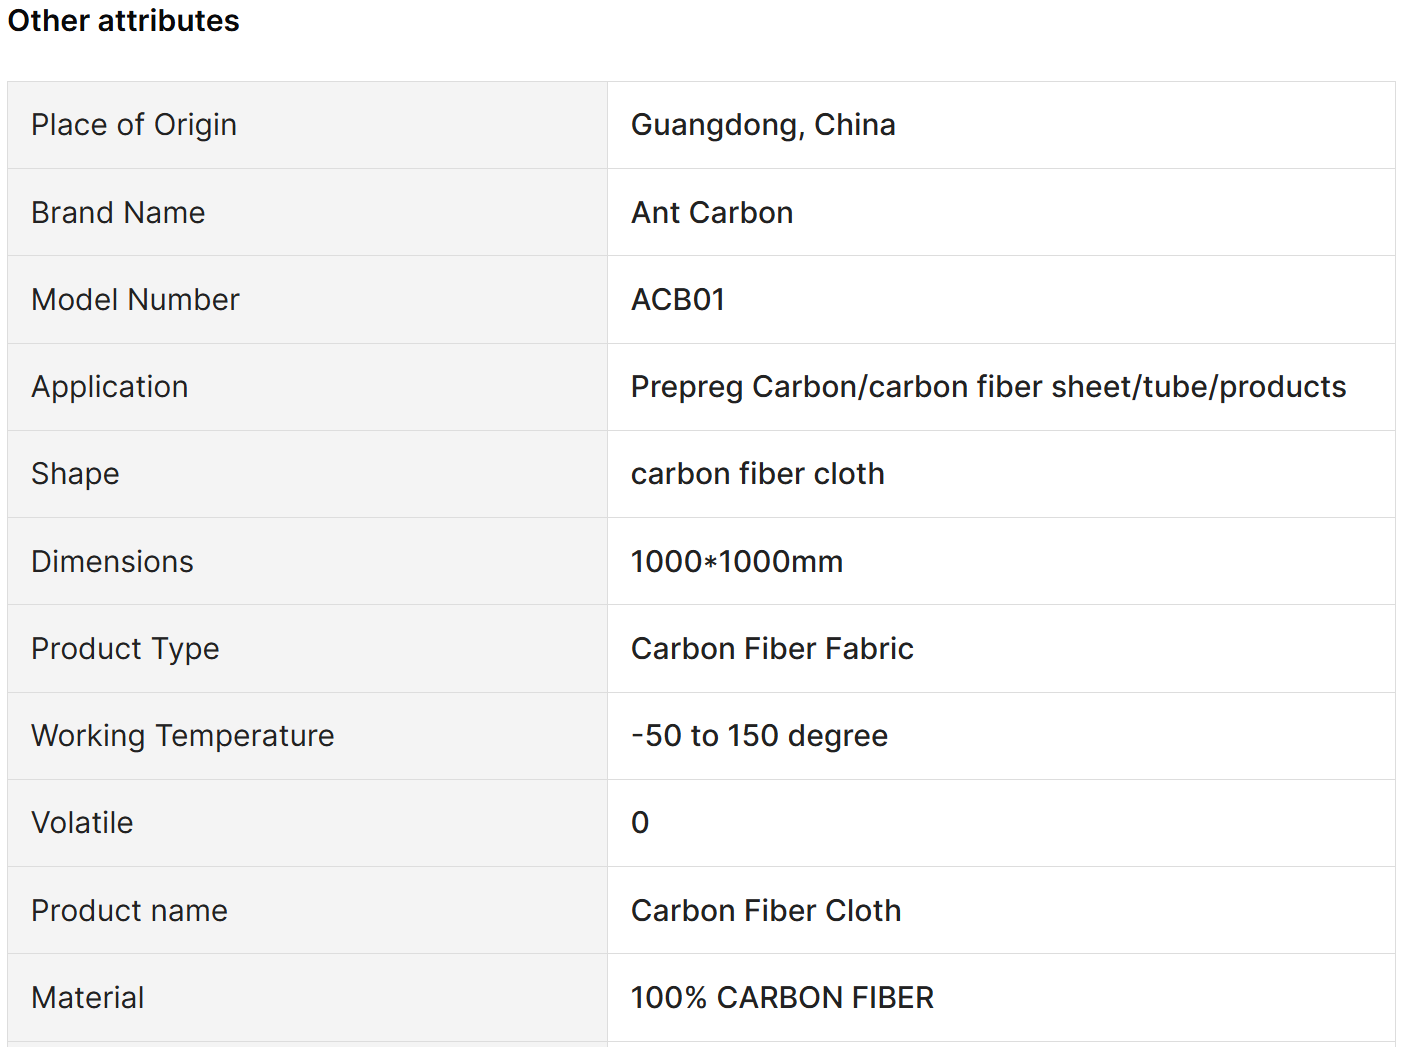1413x1047 pixels.
Task: Click the 100% CARBON FIBER material value
Action: coord(782,997)
